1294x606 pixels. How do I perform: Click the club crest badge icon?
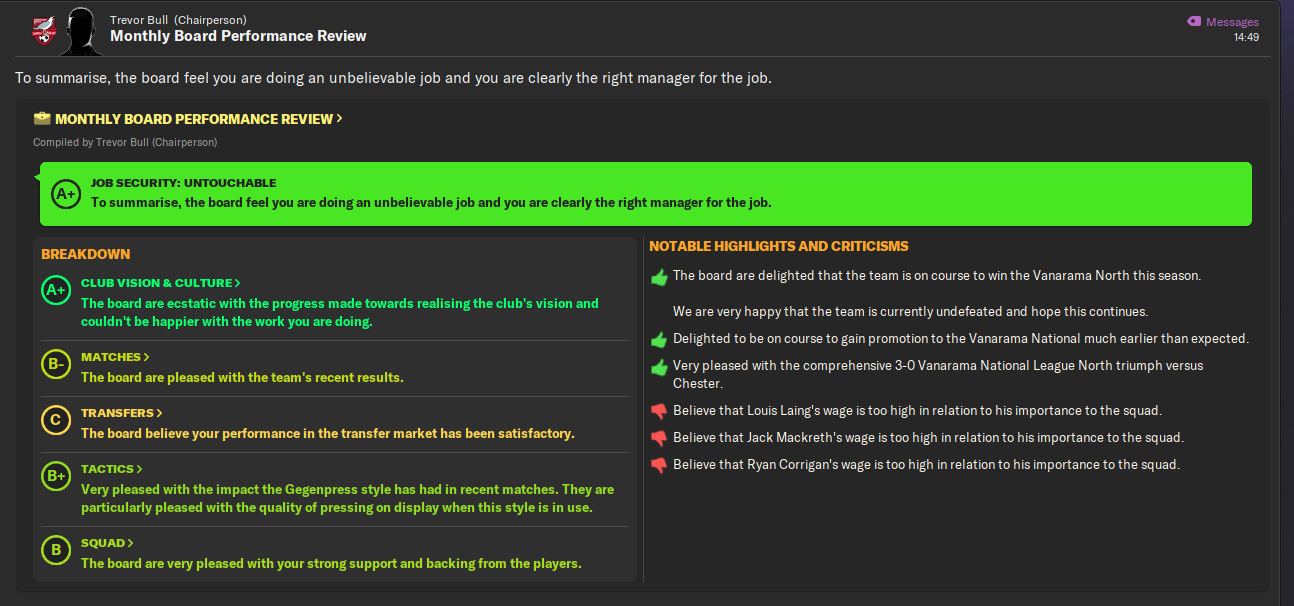43,30
